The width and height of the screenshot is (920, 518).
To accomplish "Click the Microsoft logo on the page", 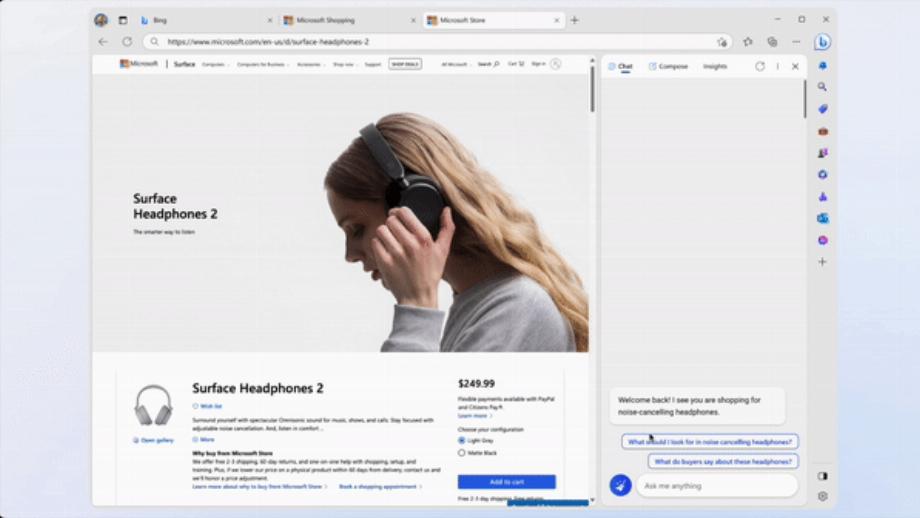I will (138, 63).
